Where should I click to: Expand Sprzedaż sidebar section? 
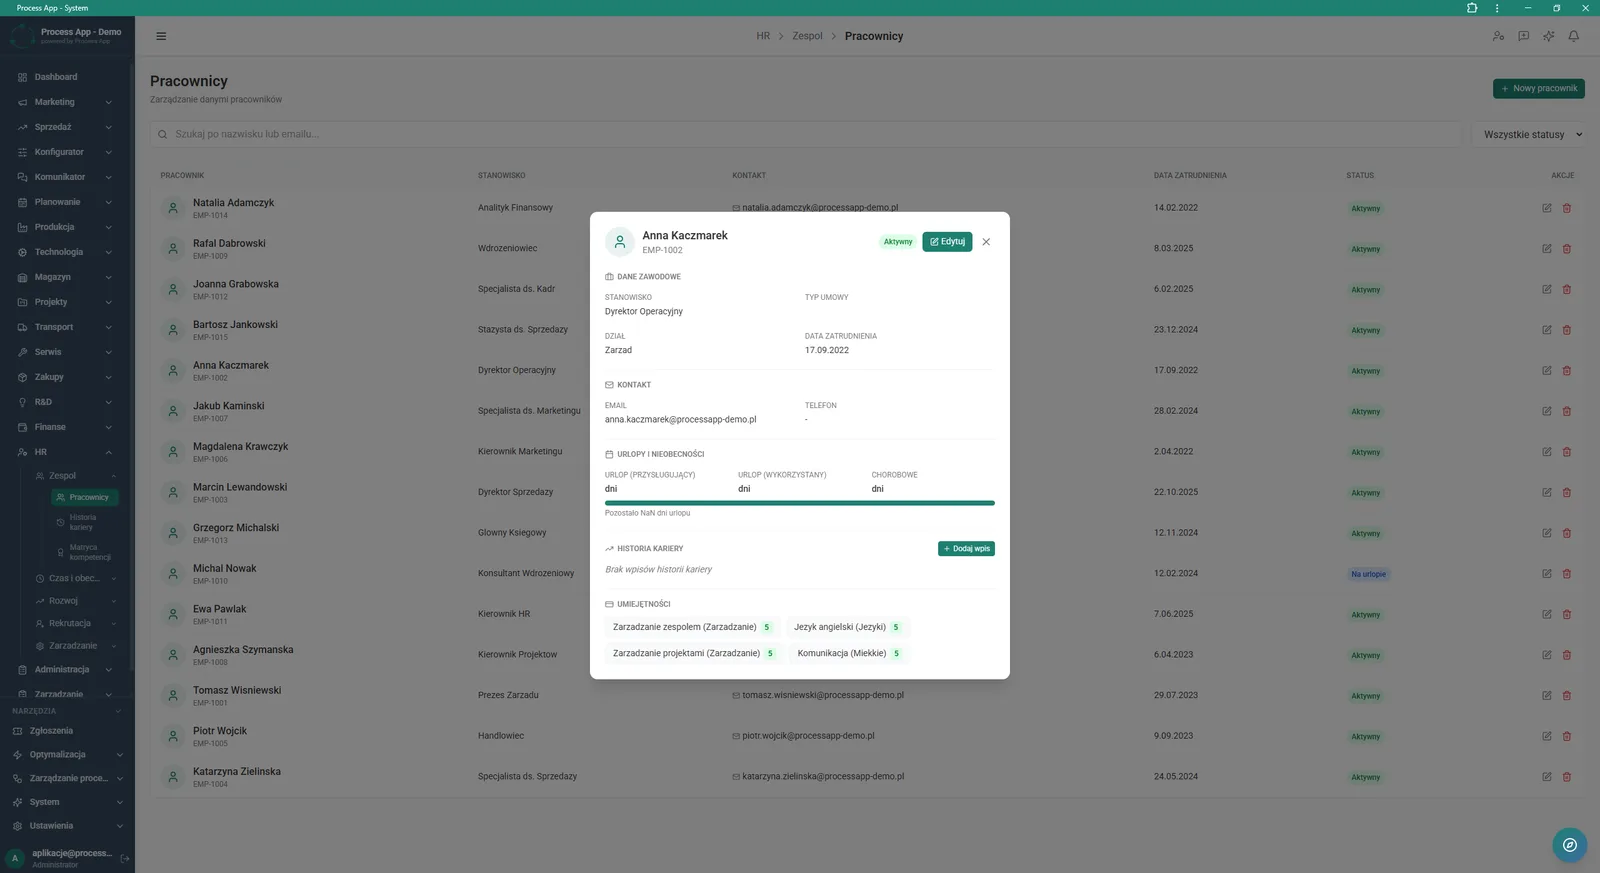[66, 127]
